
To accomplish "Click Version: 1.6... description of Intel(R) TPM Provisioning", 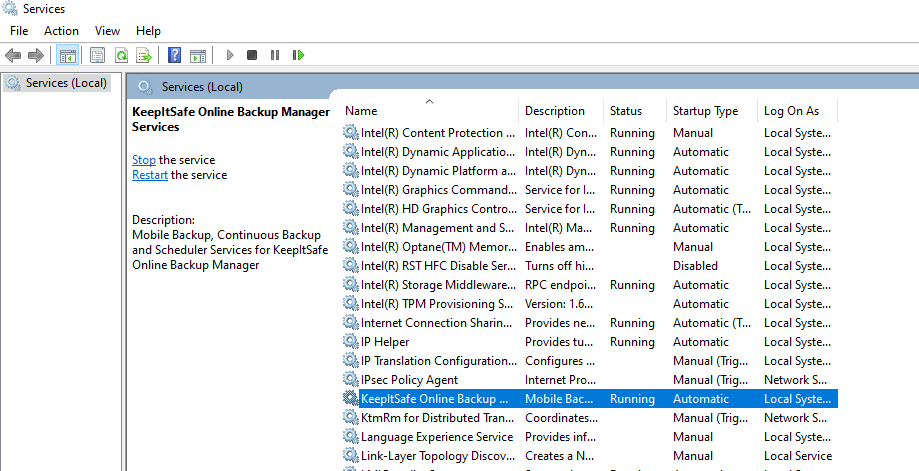I will pos(559,303).
